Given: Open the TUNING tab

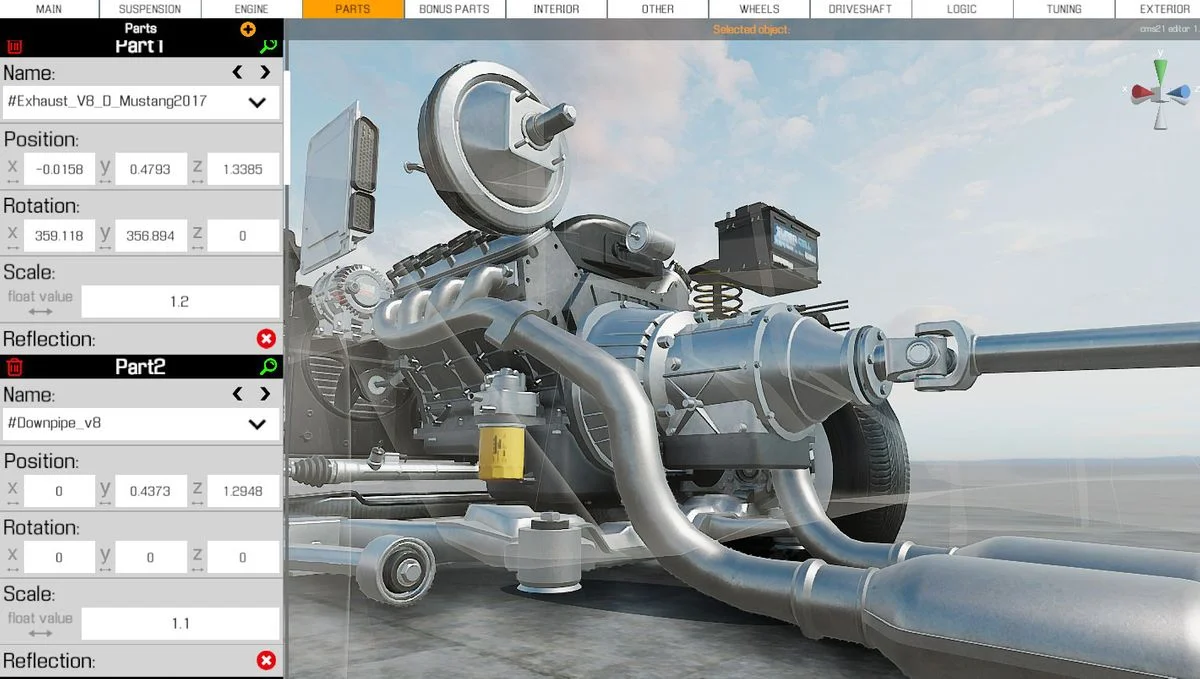Looking at the screenshot, I should [1064, 9].
